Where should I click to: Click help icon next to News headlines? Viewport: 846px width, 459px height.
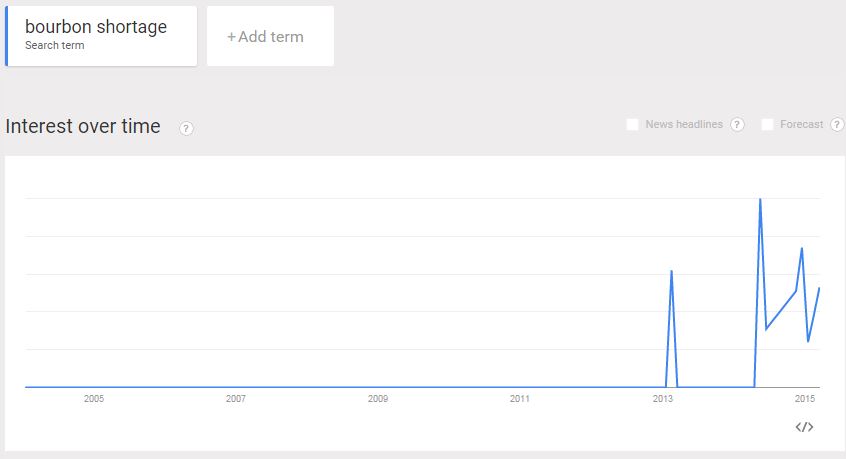point(737,125)
